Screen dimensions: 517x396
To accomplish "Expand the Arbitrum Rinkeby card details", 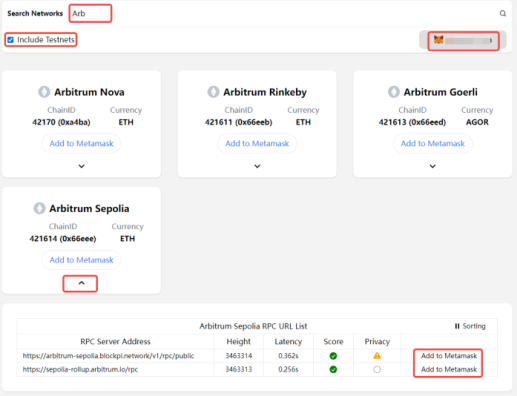I will pyautogui.click(x=257, y=166).
